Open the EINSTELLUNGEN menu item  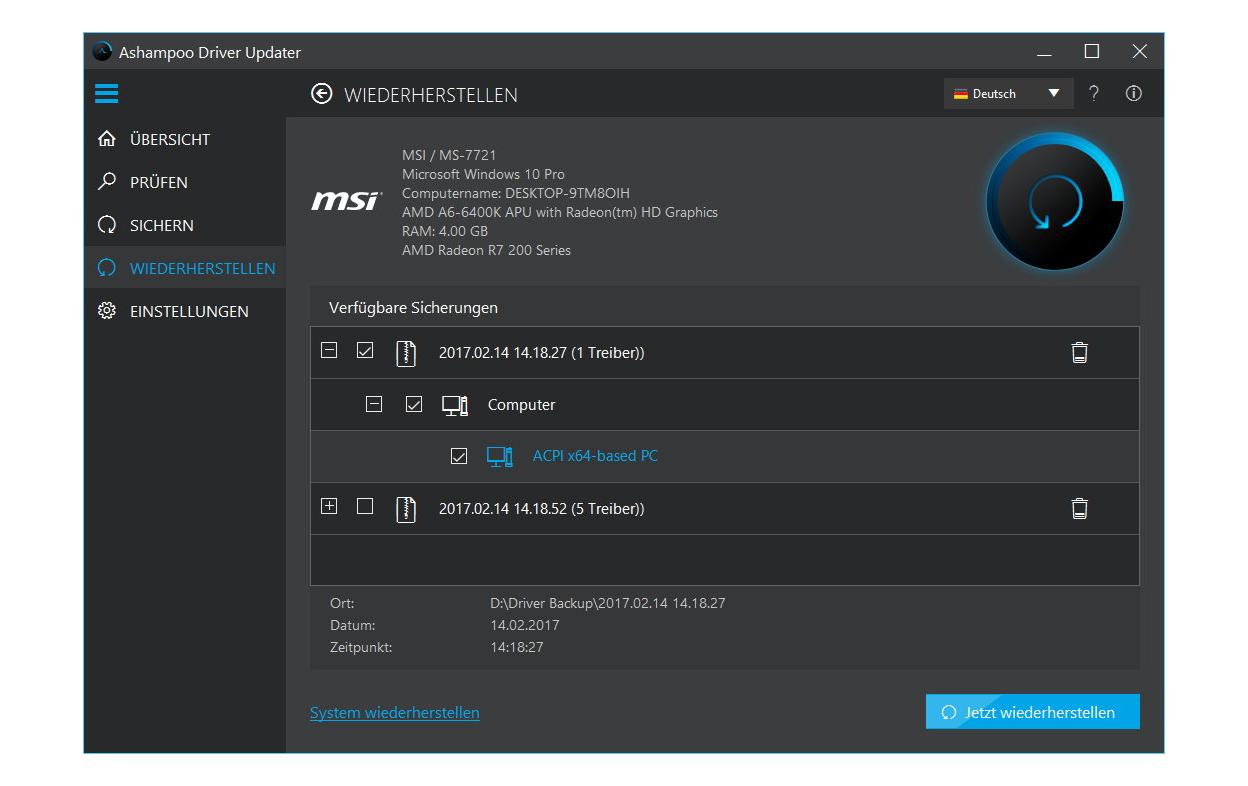(188, 311)
